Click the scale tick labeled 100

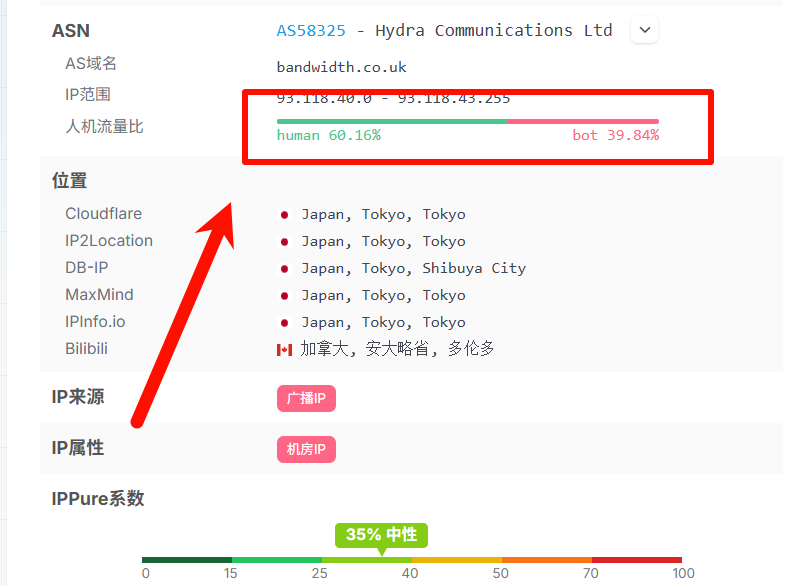point(683,574)
